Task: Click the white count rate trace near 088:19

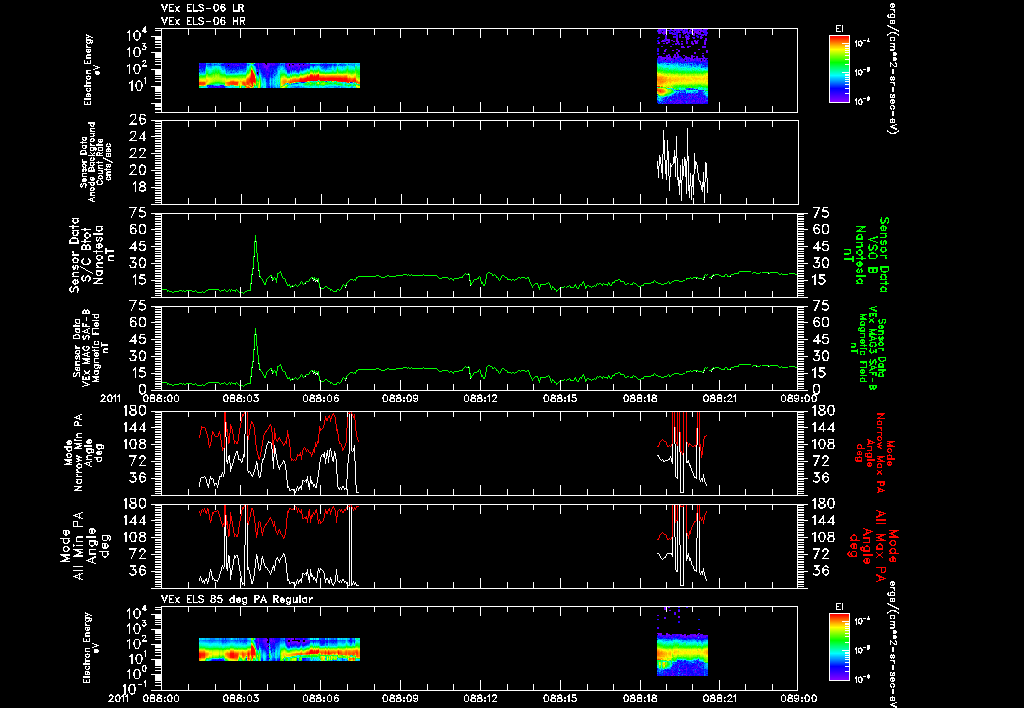Action: (x=682, y=165)
